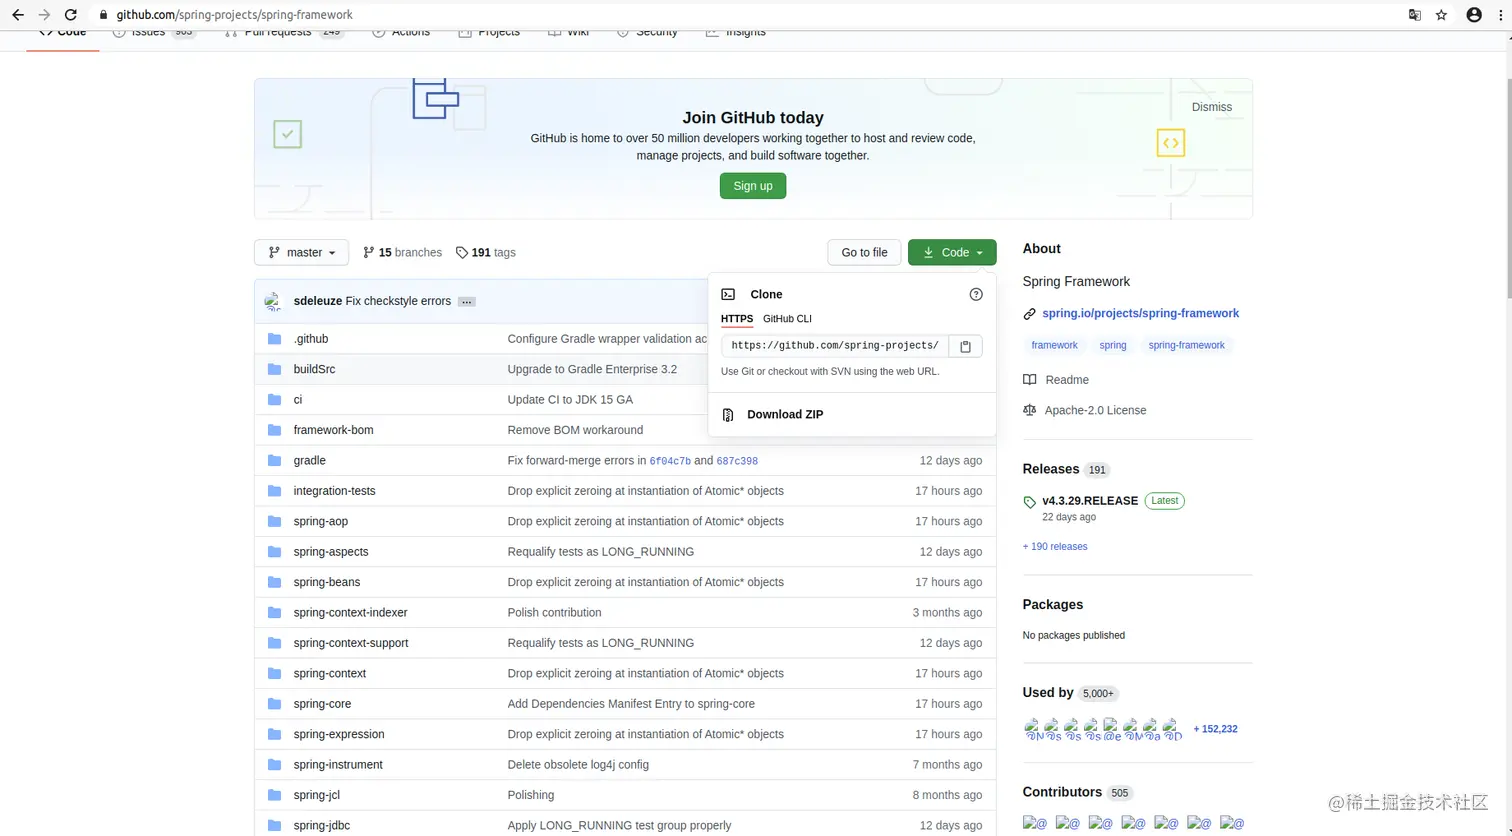
Task: Open the 'Fix checkstyle errors' commit message
Action: (x=398, y=301)
